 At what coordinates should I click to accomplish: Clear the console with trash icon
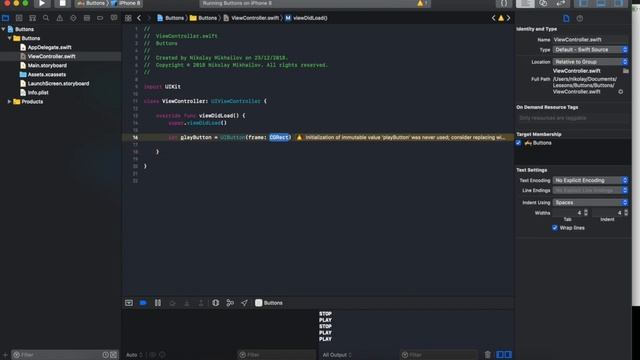click(487, 355)
